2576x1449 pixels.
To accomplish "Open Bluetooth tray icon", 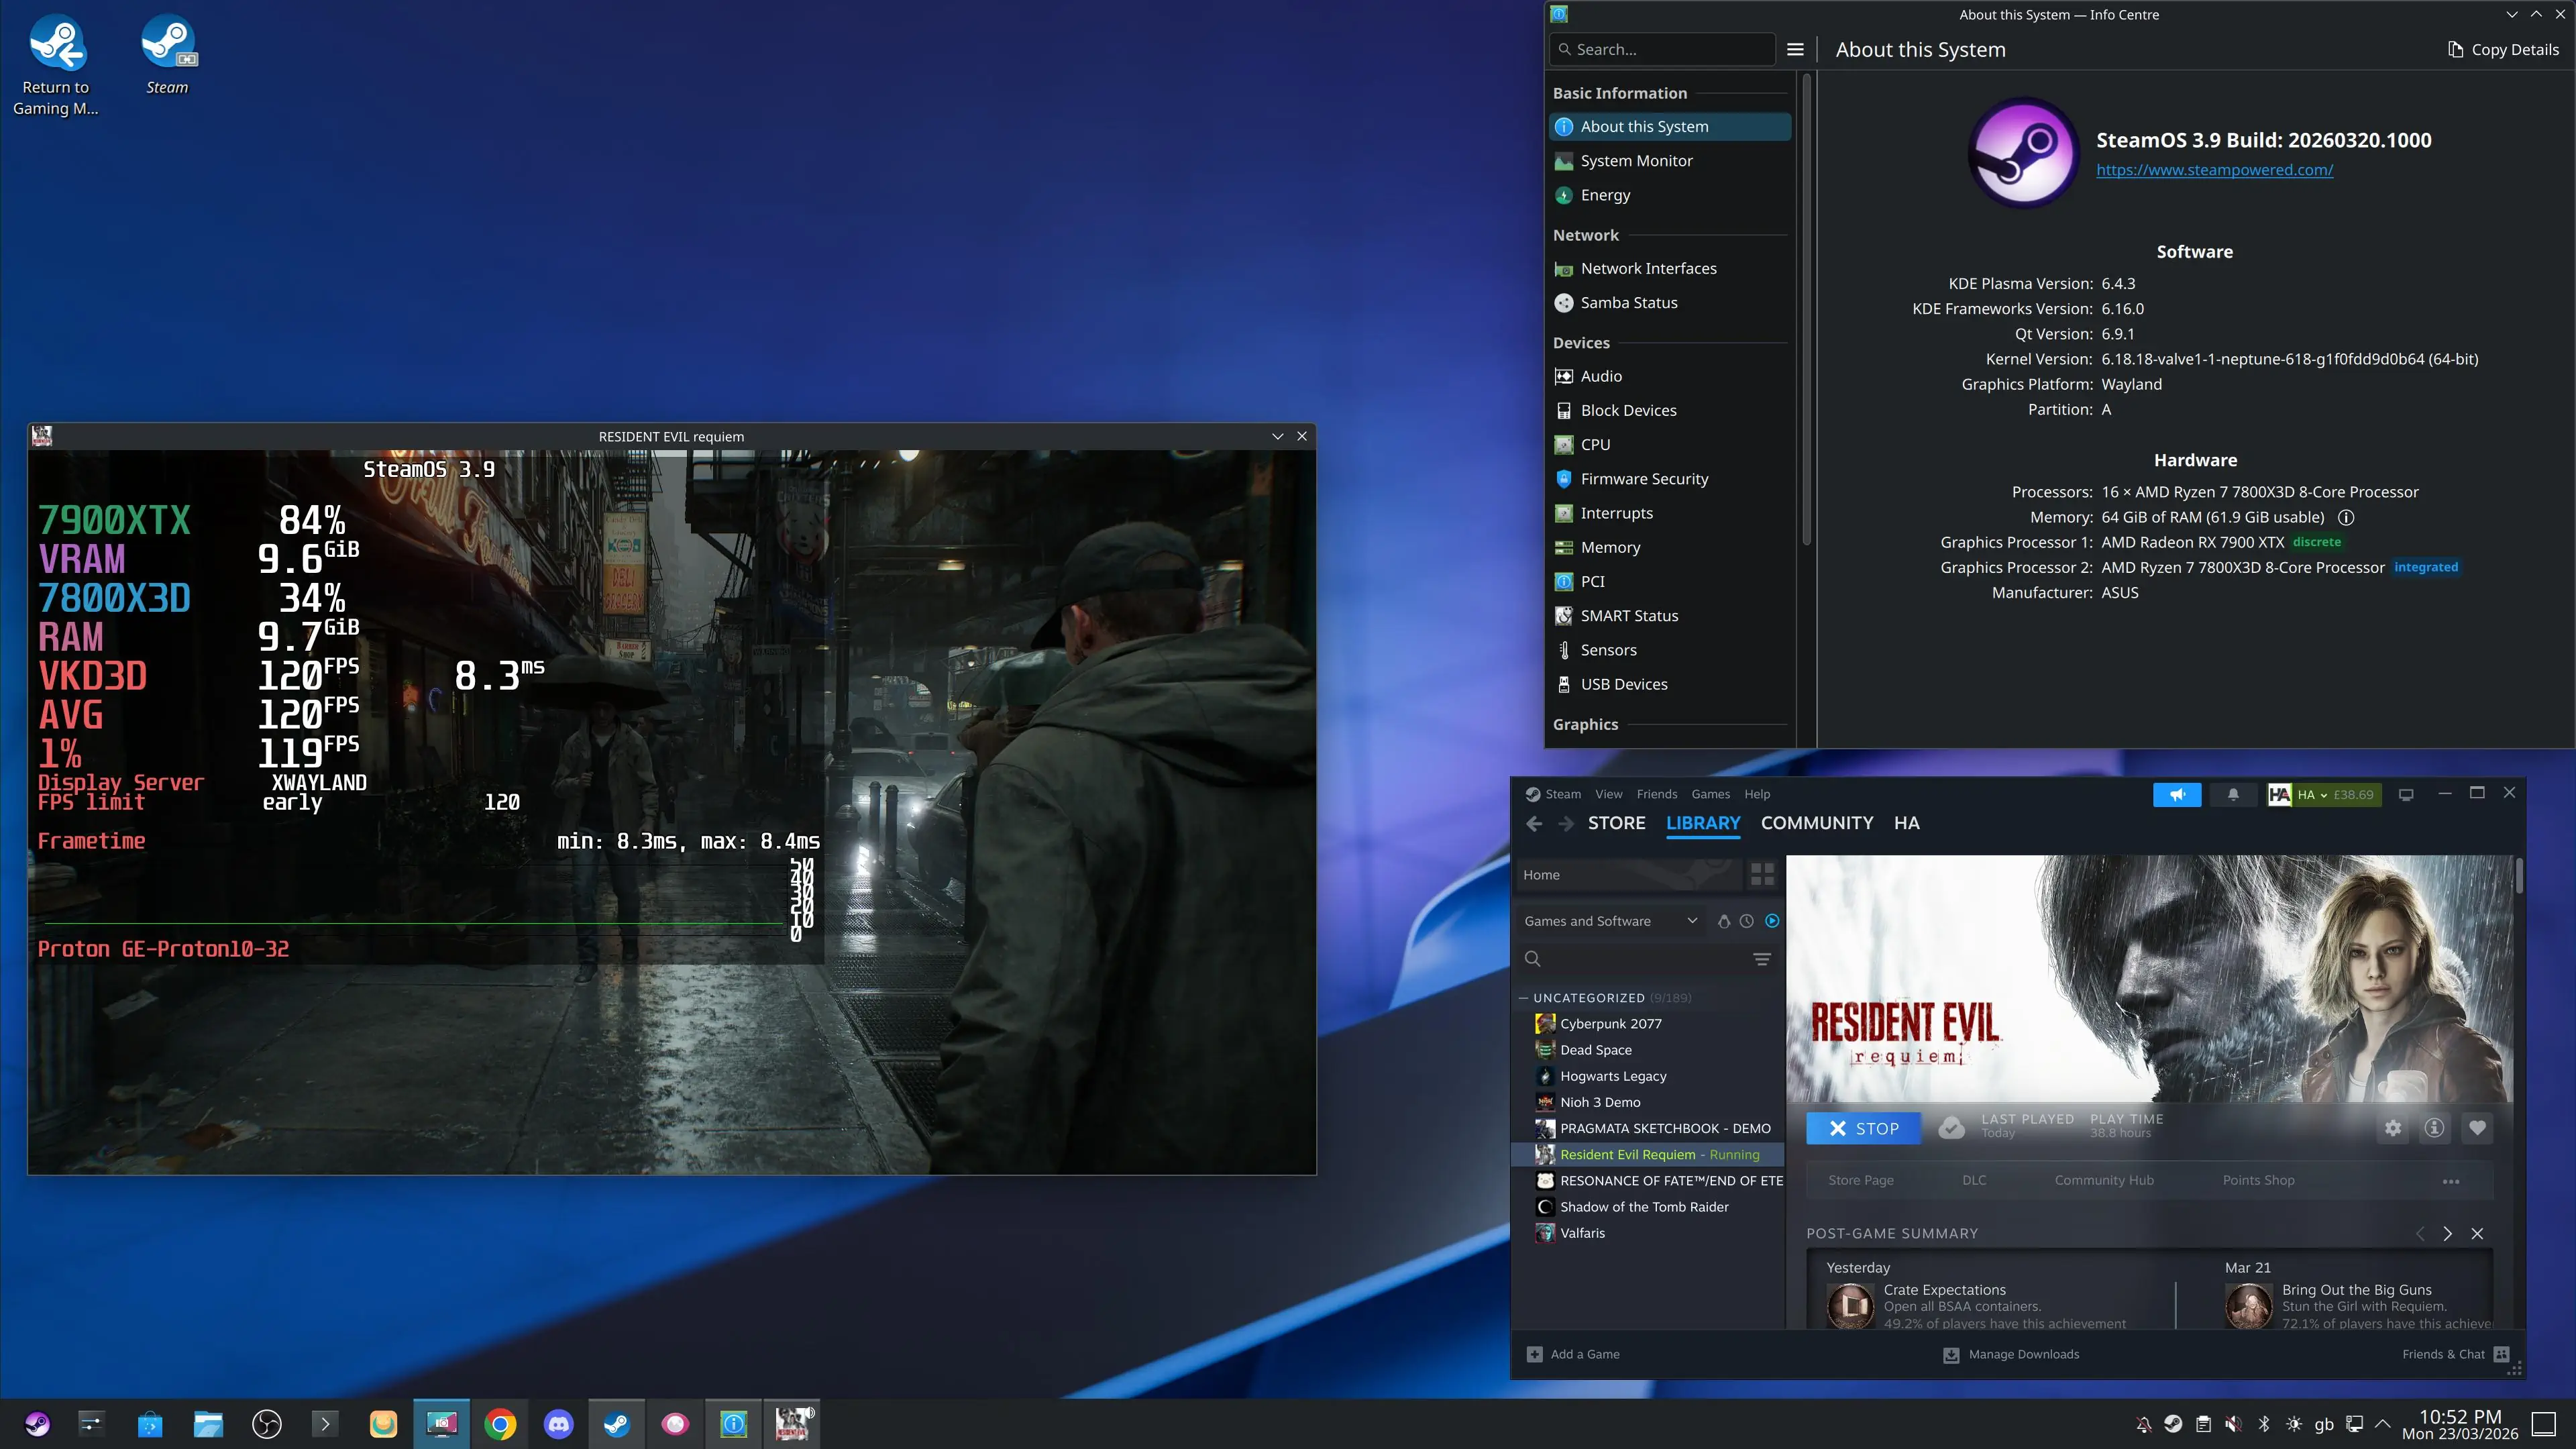I will (x=2264, y=1424).
